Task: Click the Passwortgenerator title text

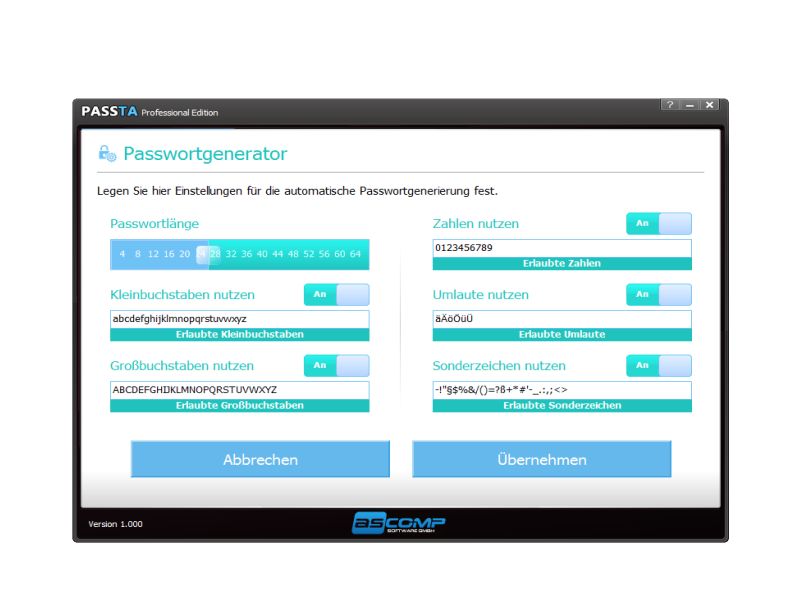Action: [x=205, y=154]
